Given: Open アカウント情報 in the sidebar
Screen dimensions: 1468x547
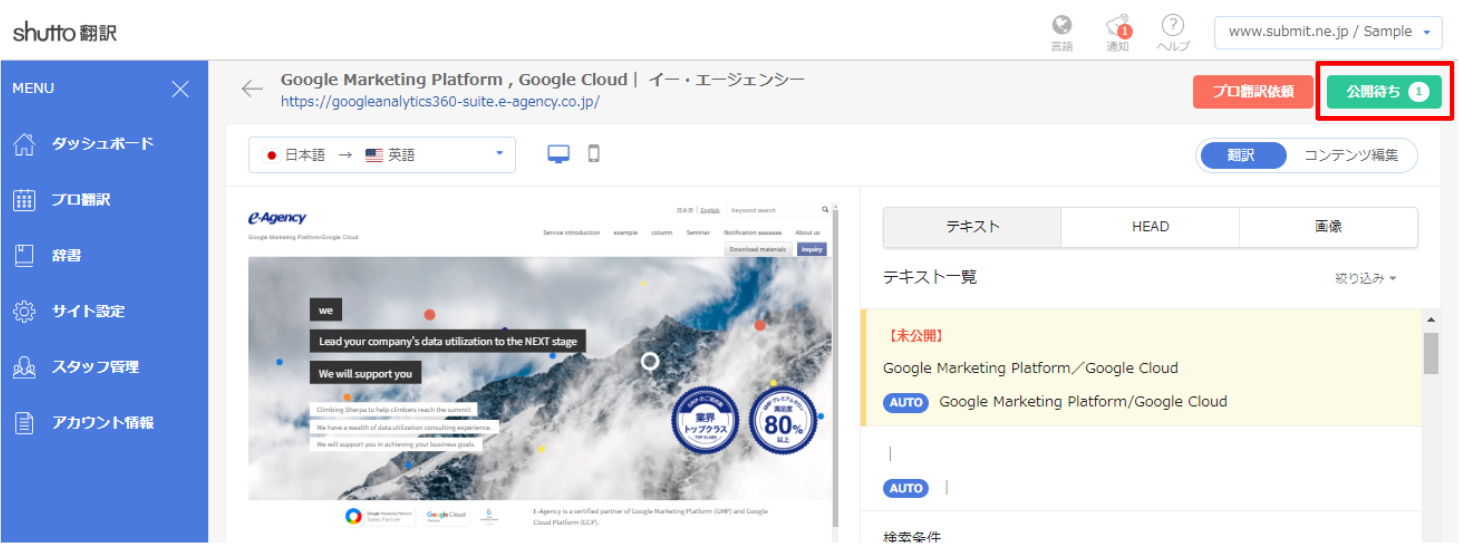Looking at the screenshot, I should [x=103, y=423].
